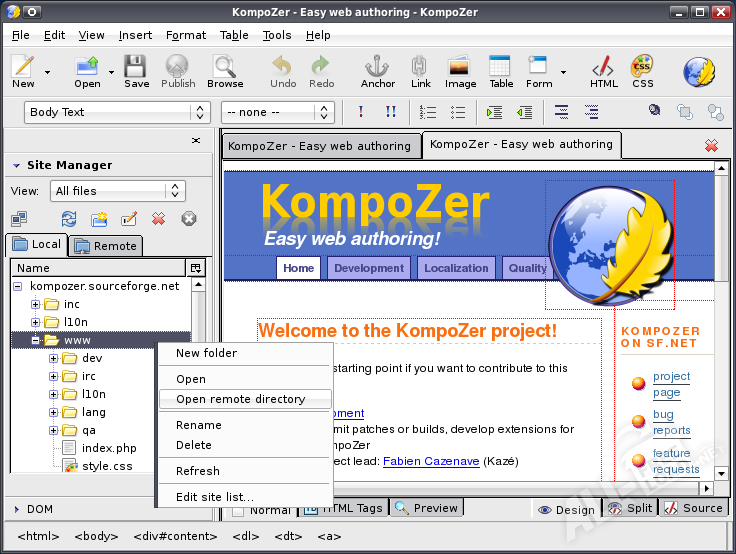
Task: Click the Browse toolbar icon
Action: pyautogui.click(x=225, y=72)
